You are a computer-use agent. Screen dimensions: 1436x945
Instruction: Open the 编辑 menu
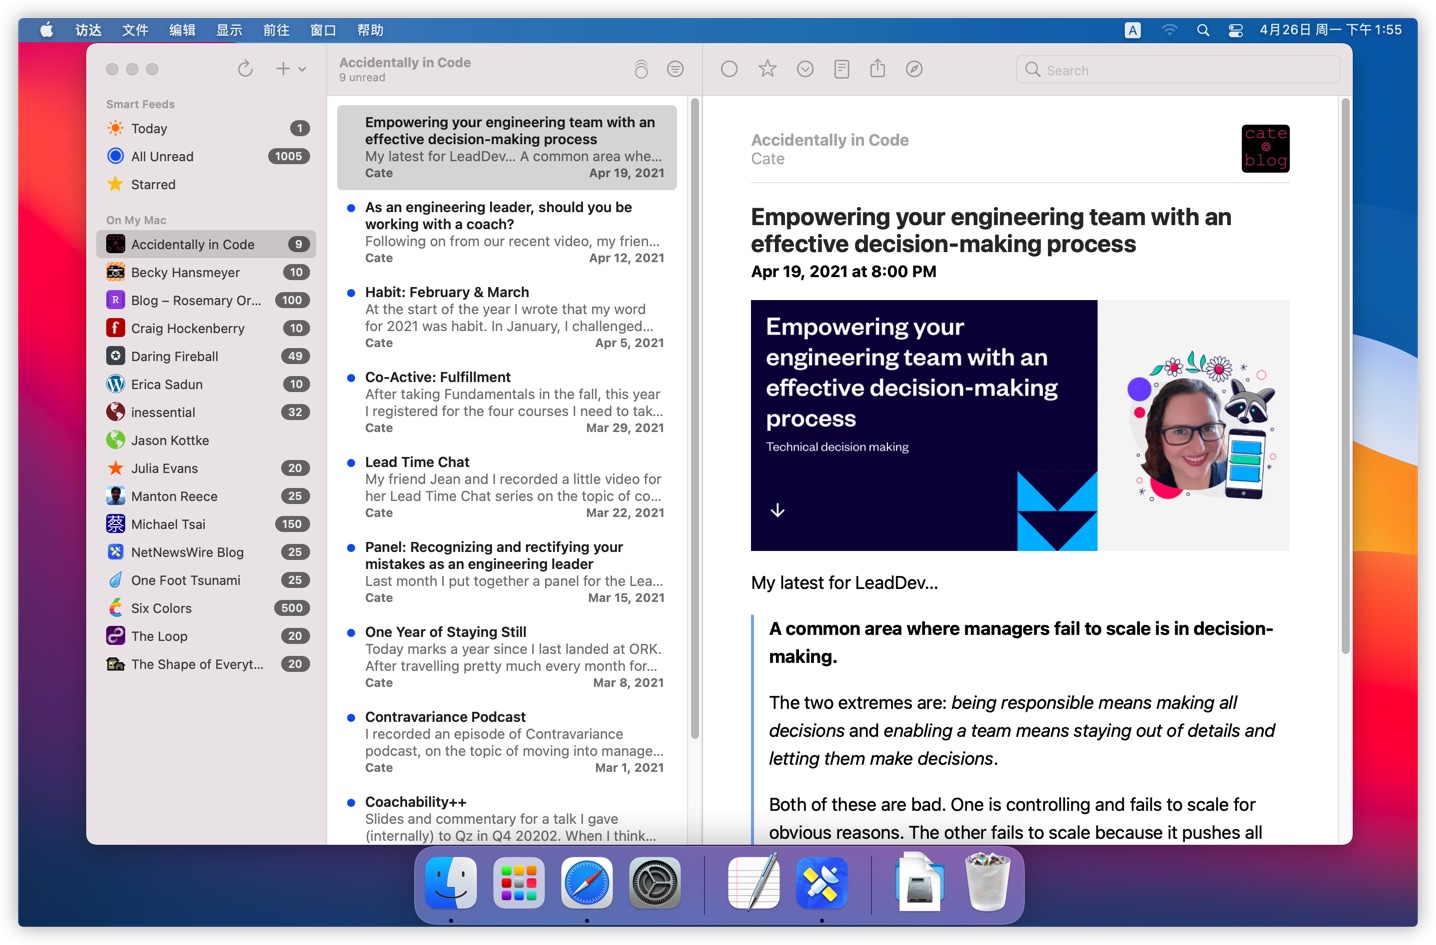[x=182, y=30]
